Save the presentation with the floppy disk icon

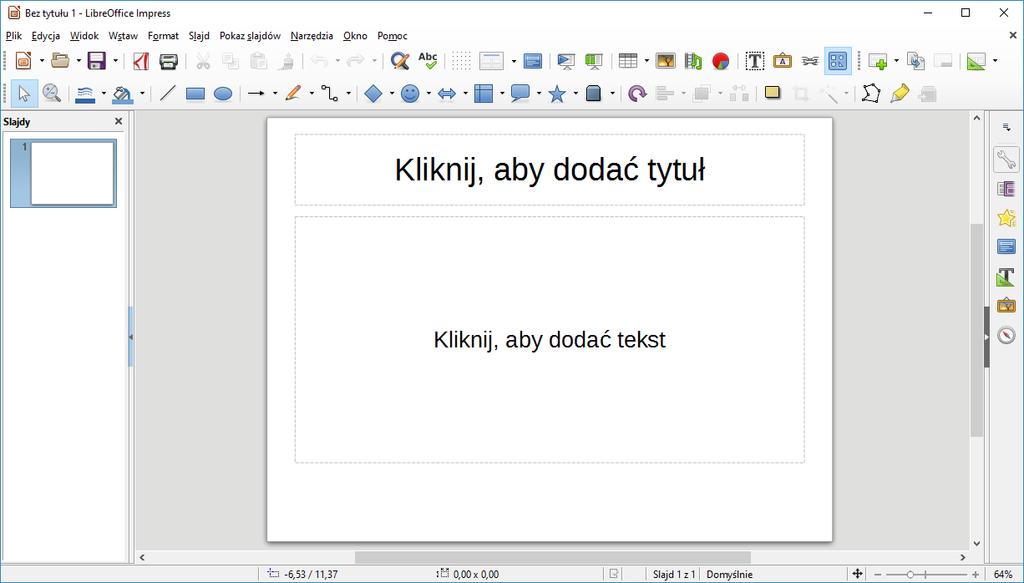click(x=97, y=61)
